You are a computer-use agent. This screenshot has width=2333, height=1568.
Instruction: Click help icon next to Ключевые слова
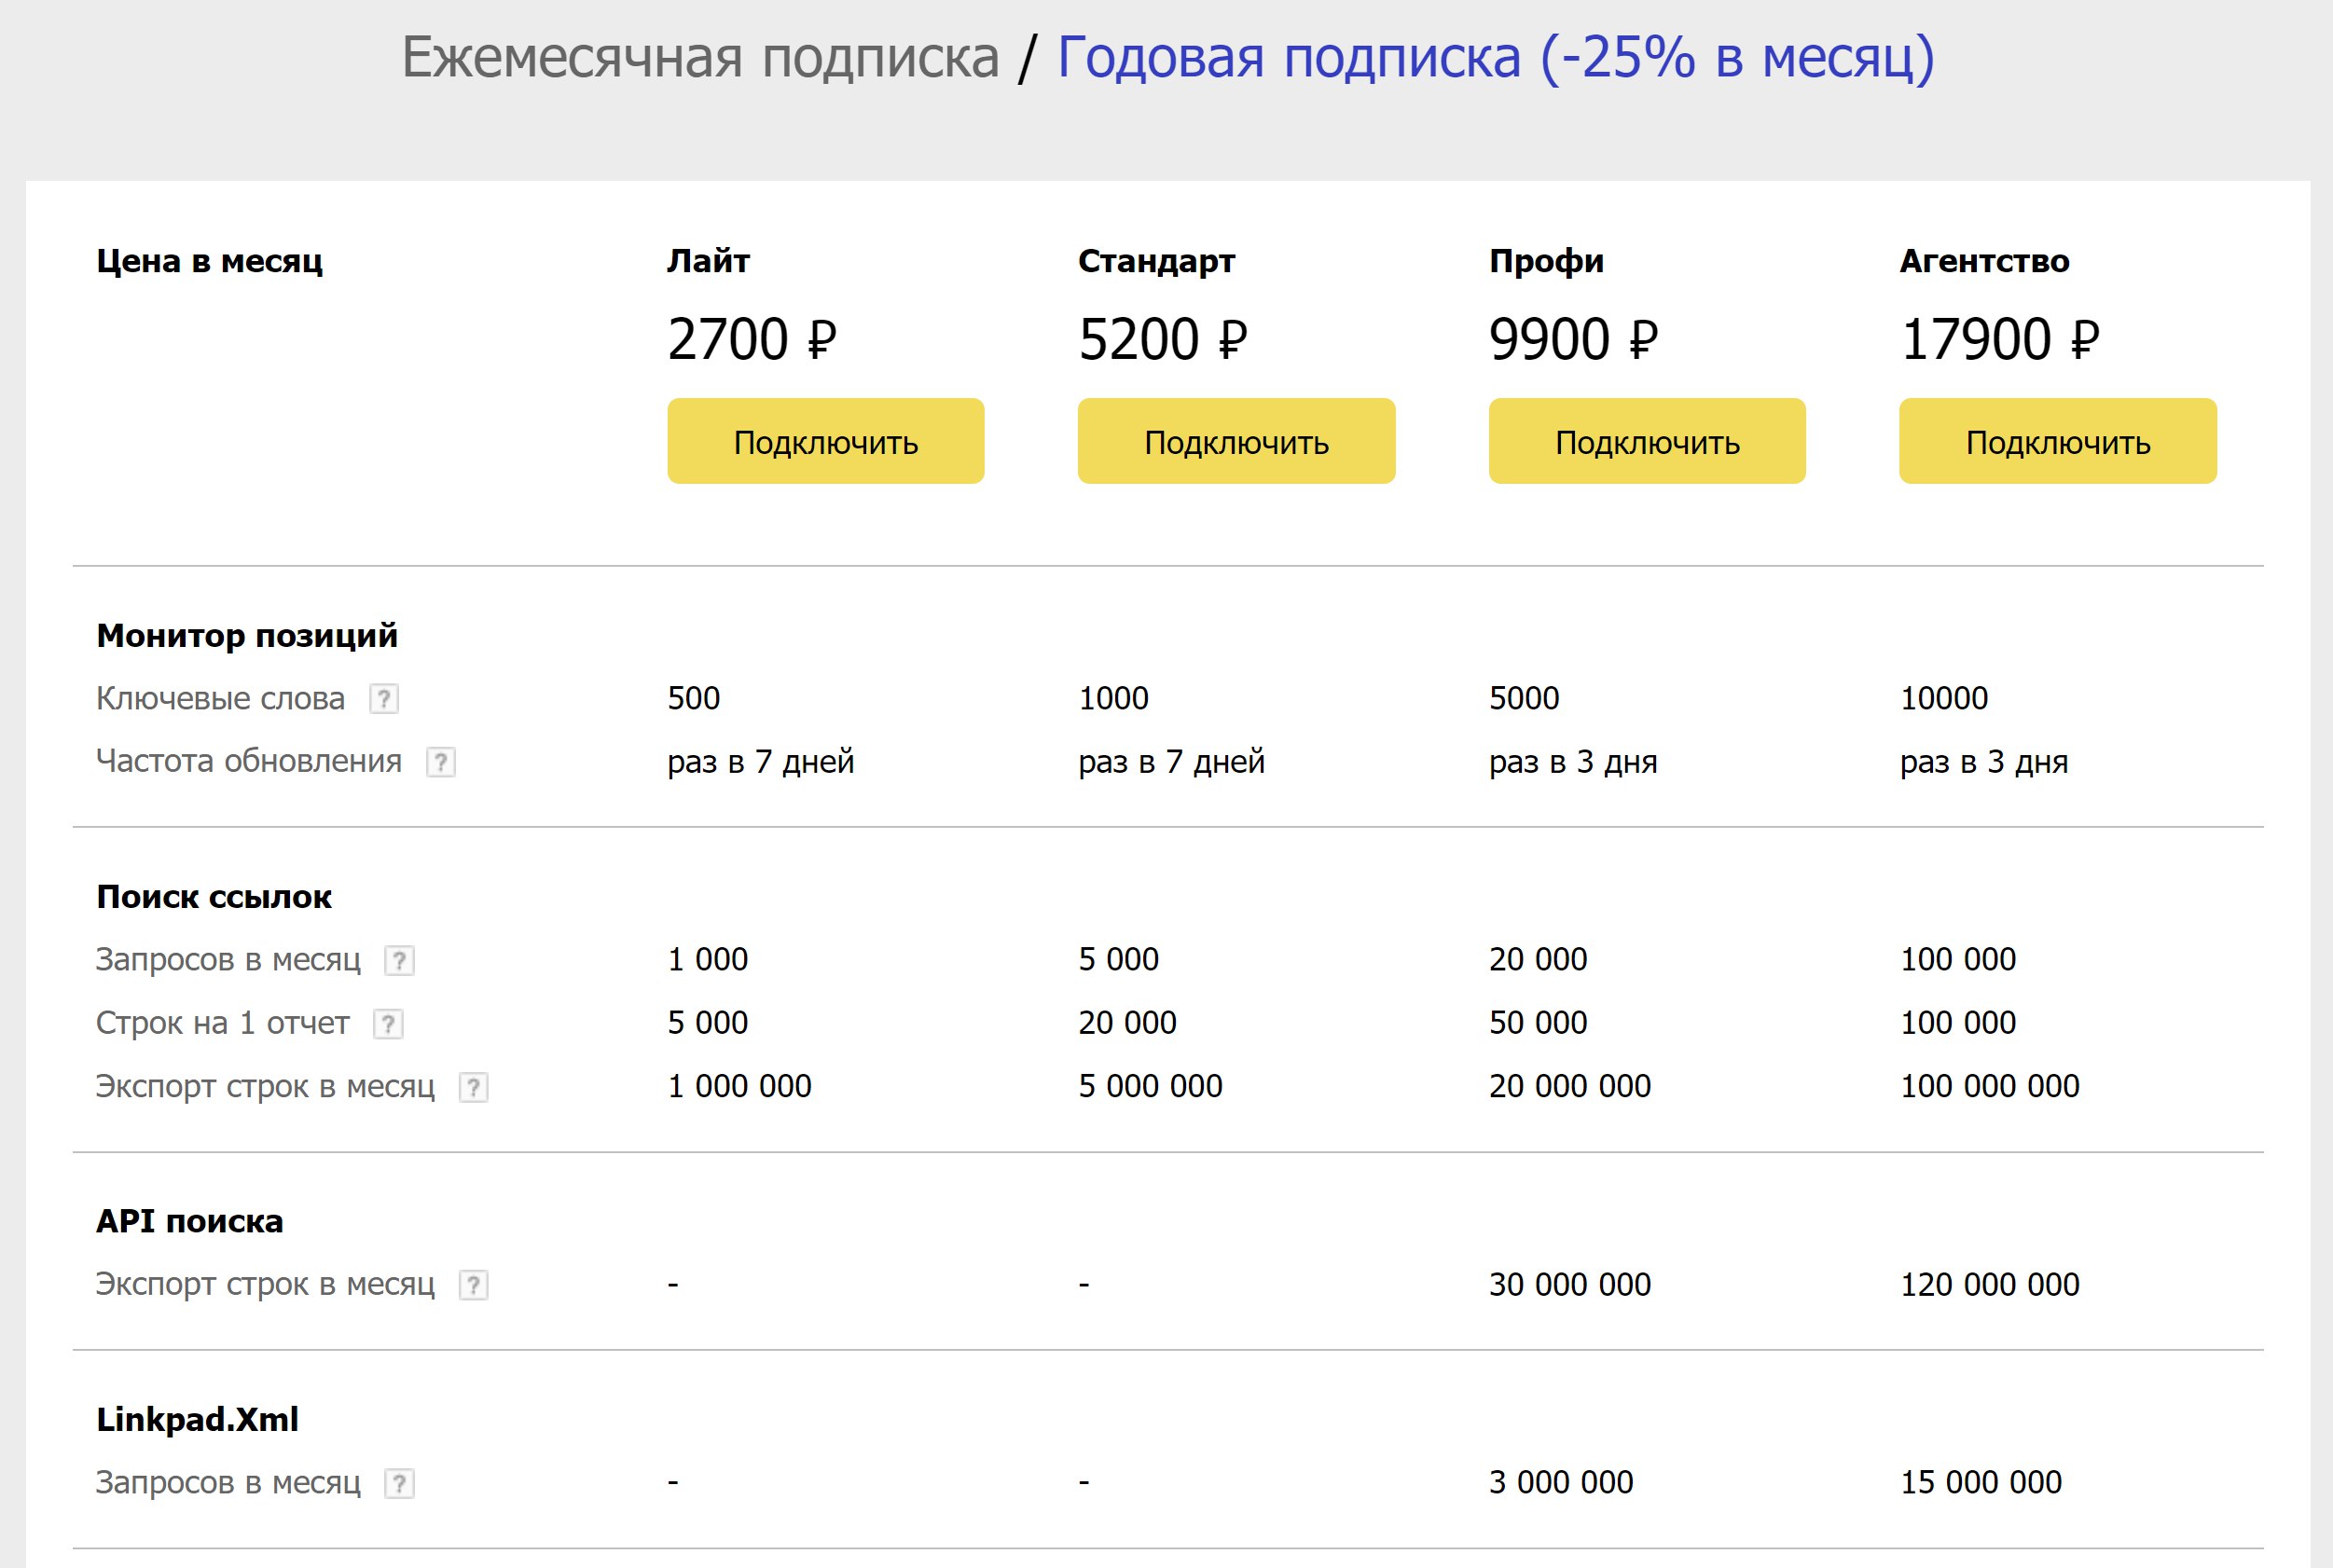[384, 699]
